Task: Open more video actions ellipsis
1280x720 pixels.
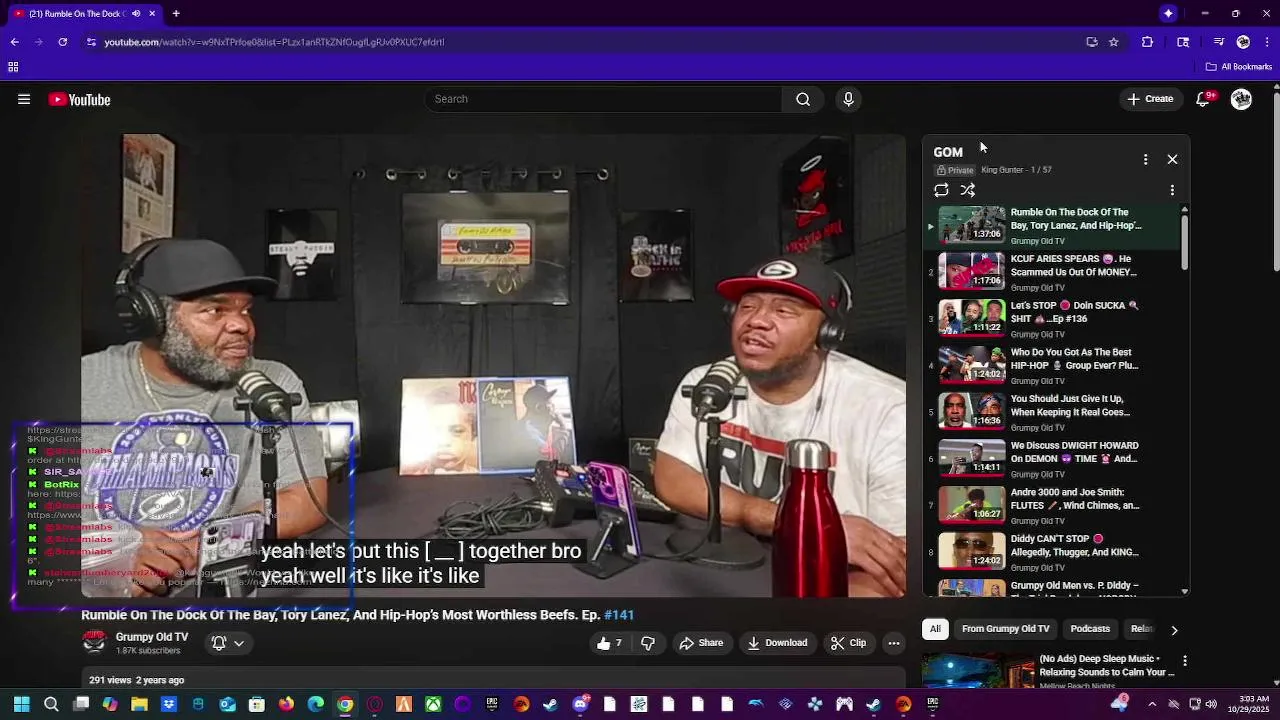Action: coord(894,643)
